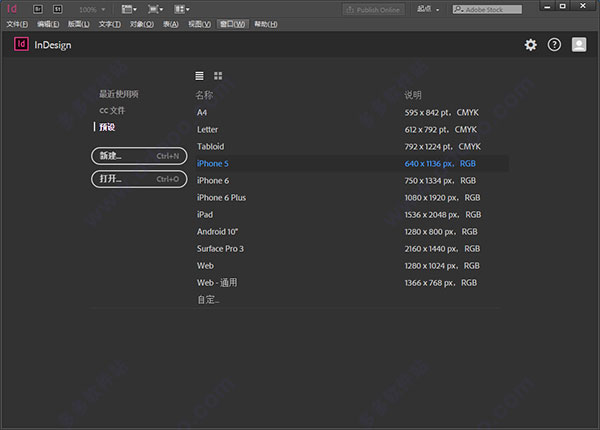This screenshot has width=600, height=430.
Task: Click the Id application icon in title bar
Action: [12, 8]
